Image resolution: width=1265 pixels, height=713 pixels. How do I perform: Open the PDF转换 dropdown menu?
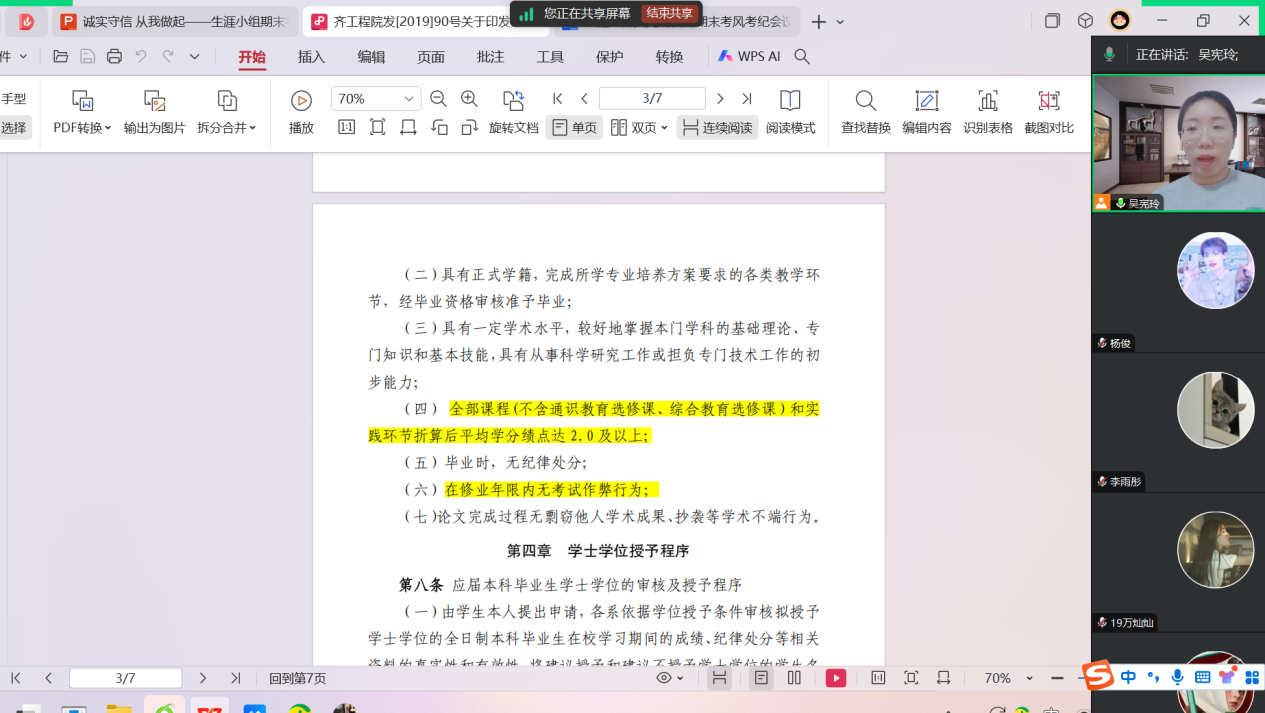point(83,128)
